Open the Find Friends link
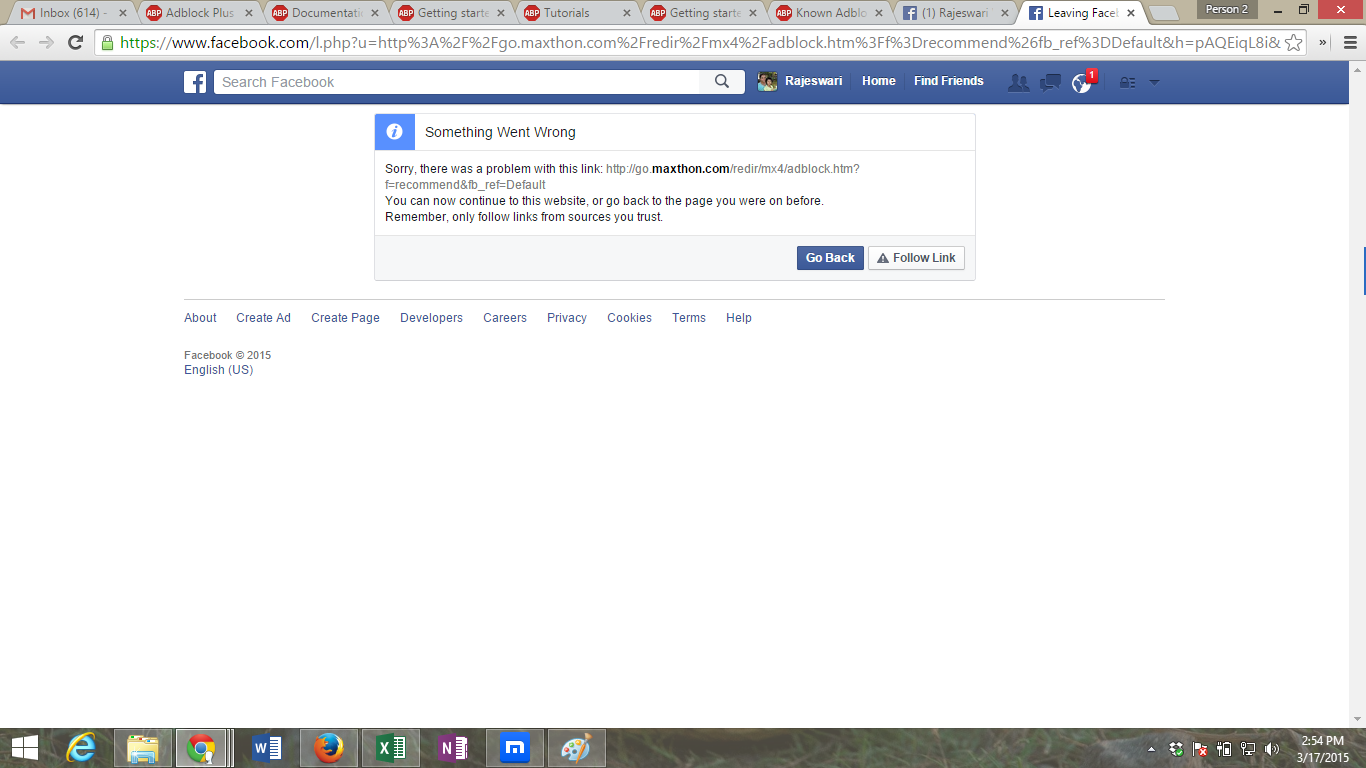 point(949,82)
